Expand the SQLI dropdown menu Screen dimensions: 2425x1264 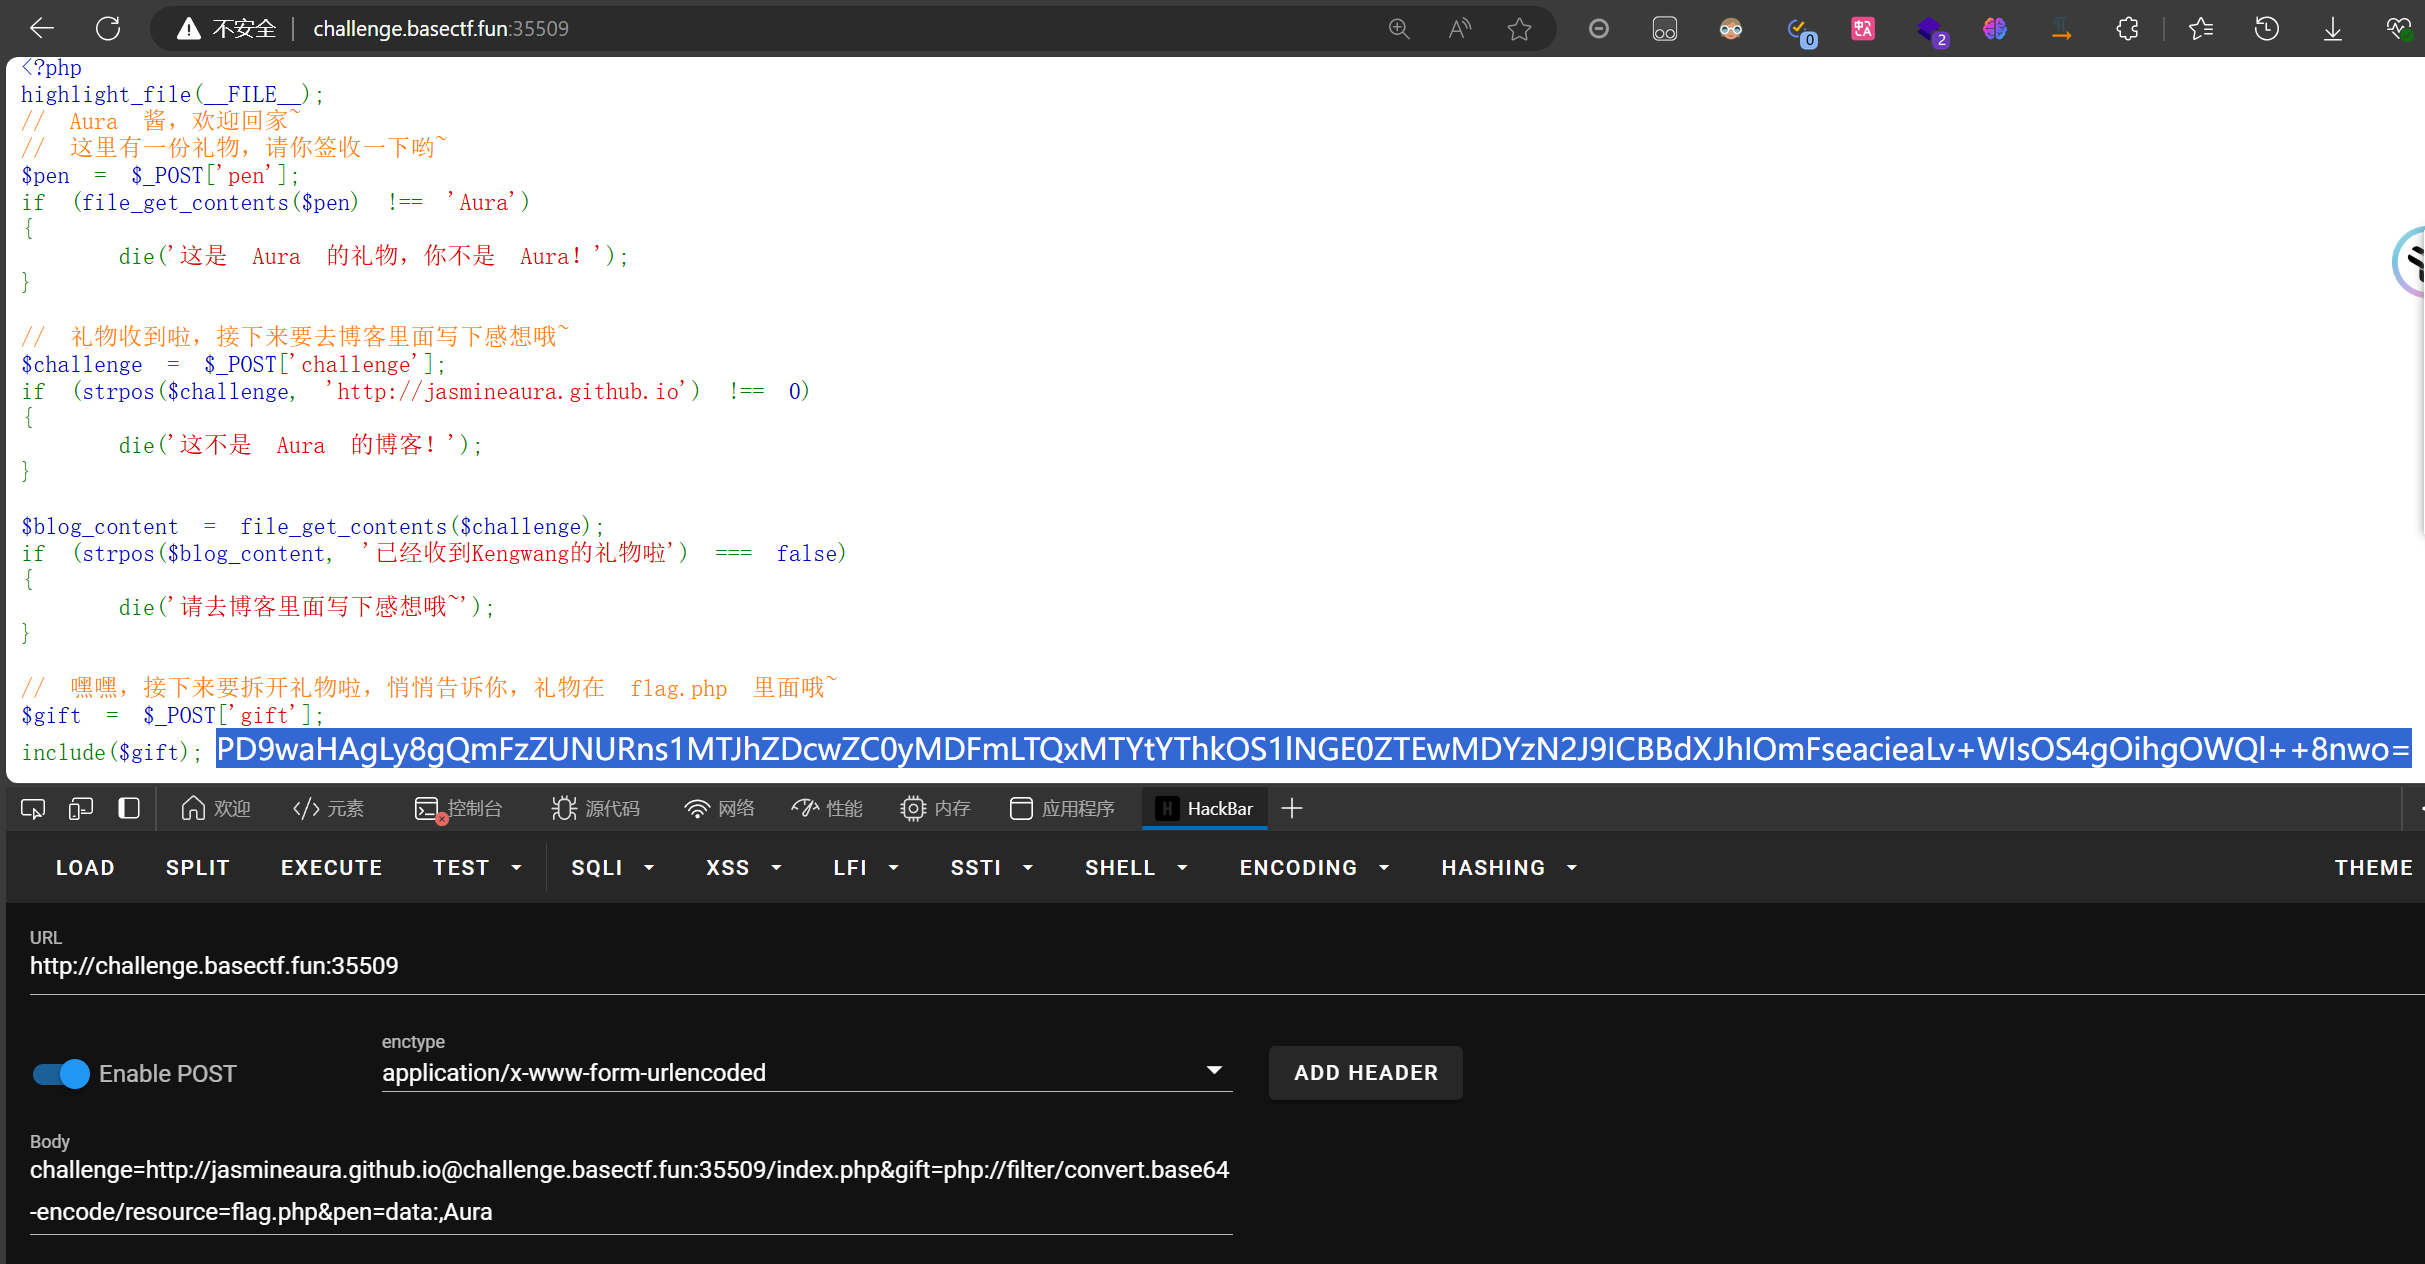click(x=613, y=867)
